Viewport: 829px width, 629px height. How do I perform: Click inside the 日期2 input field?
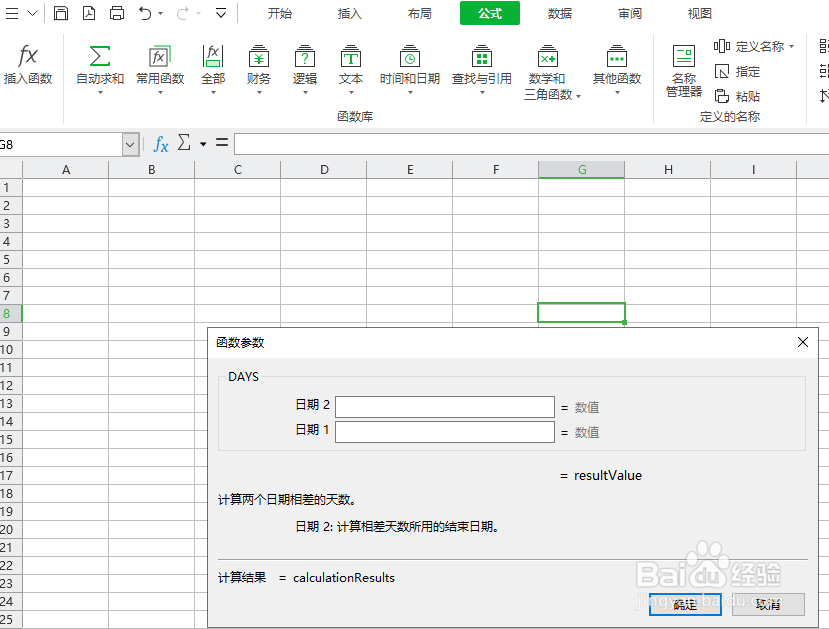click(x=445, y=406)
